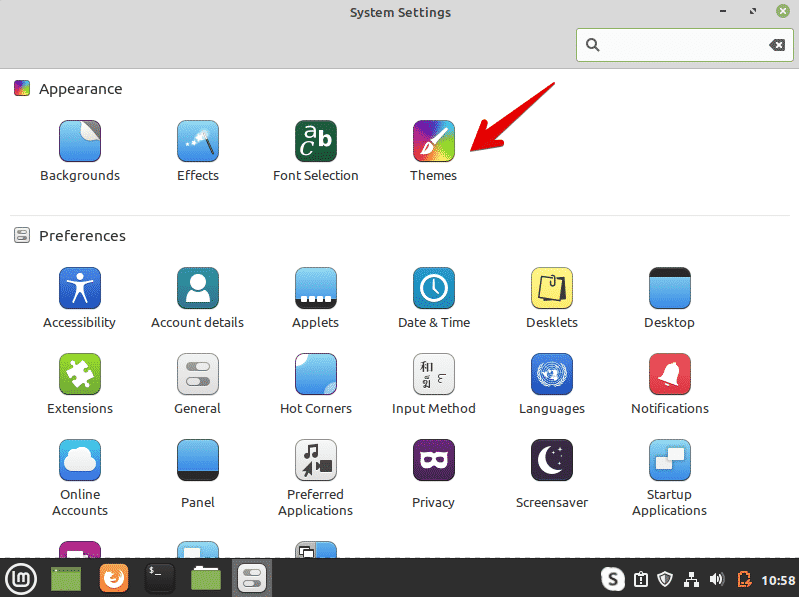Open Hot Corners settings
Viewport: 799px width, 597px height.
[x=316, y=384]
